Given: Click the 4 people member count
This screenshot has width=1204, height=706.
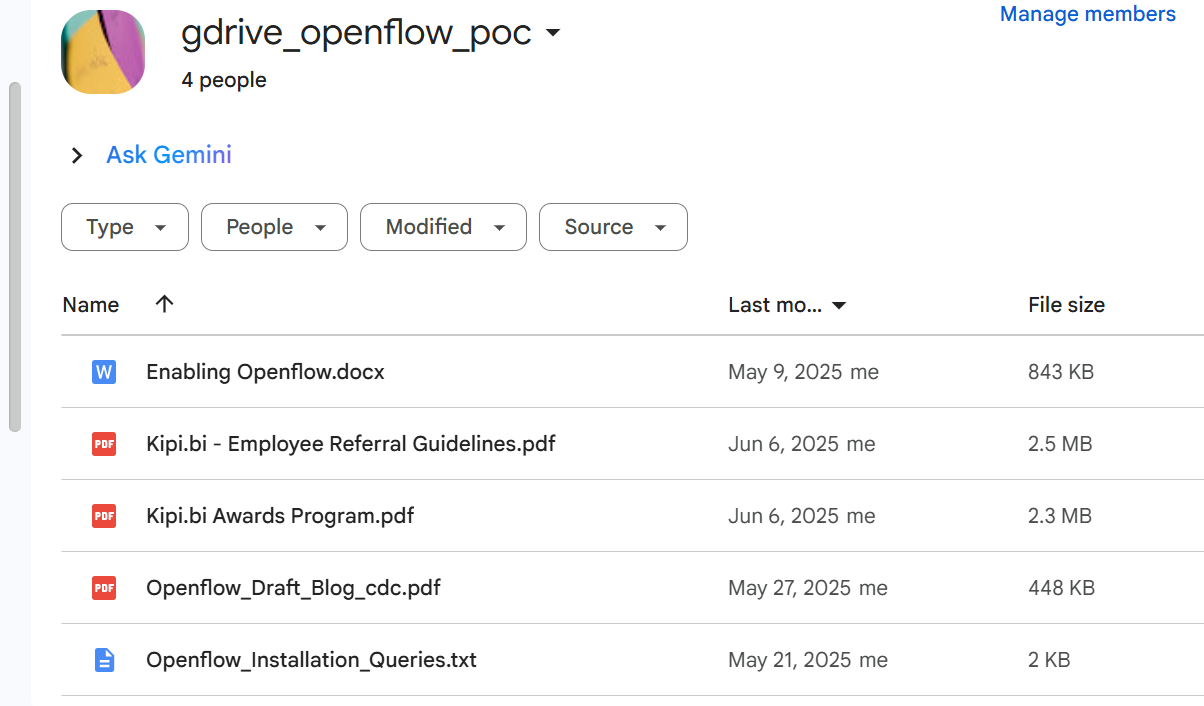Looking at the screenshot, I should pyautogui.click(x=224, y=80).
